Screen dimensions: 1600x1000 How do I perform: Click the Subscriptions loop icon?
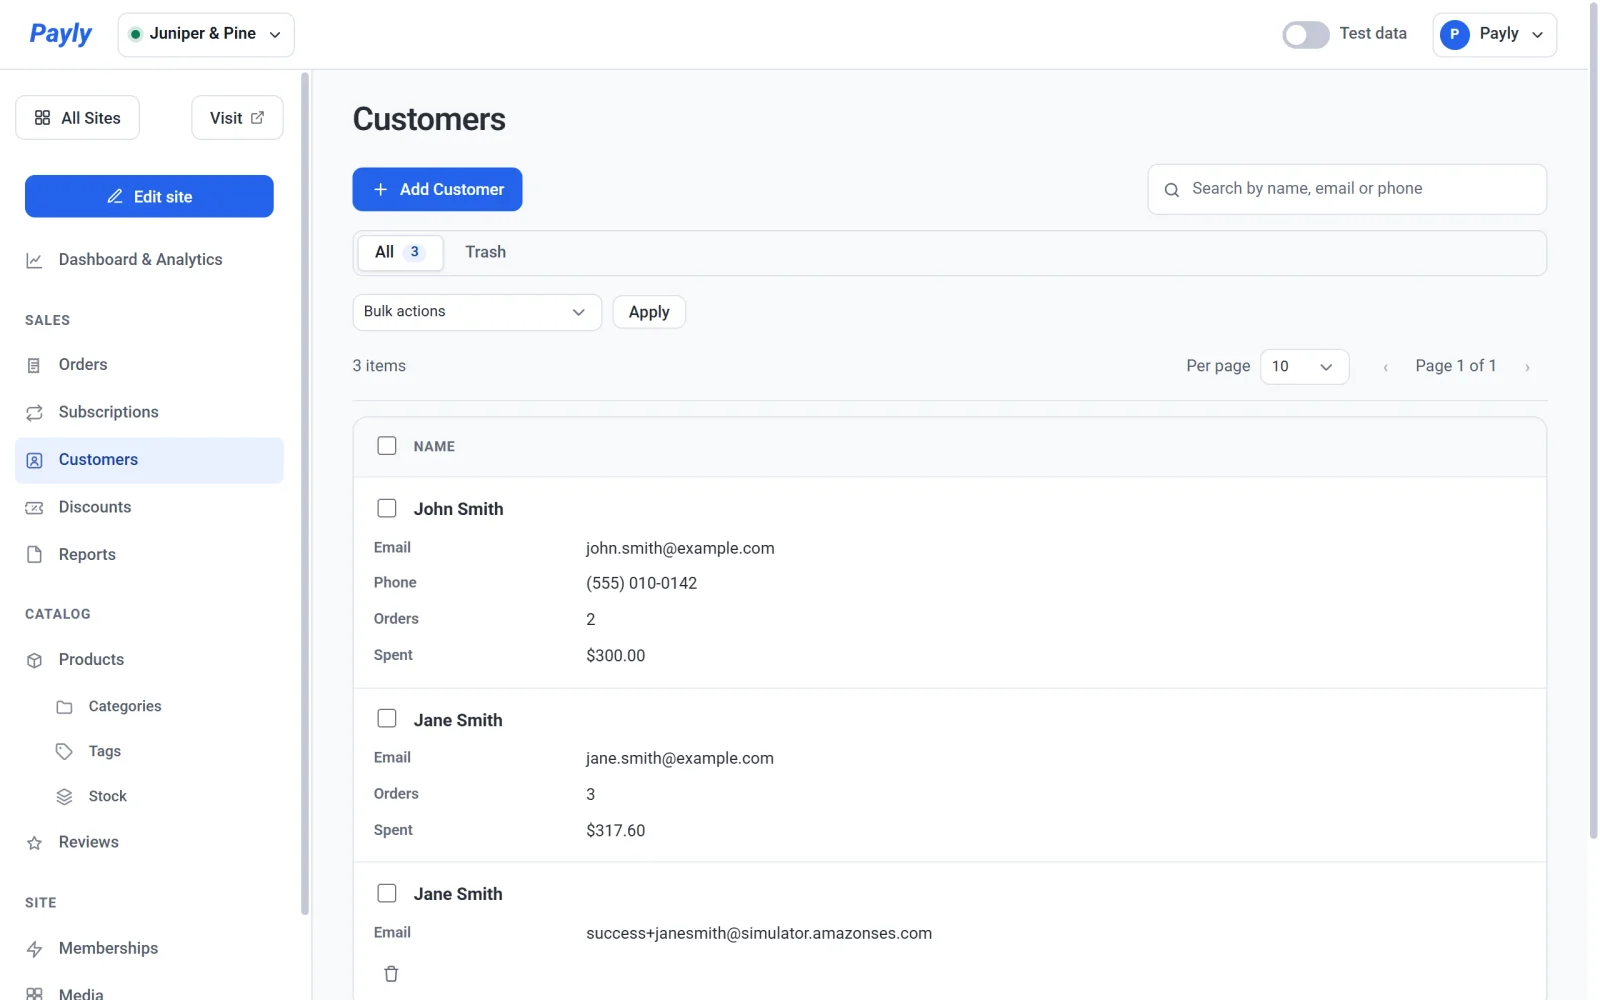tap(34, 413)
